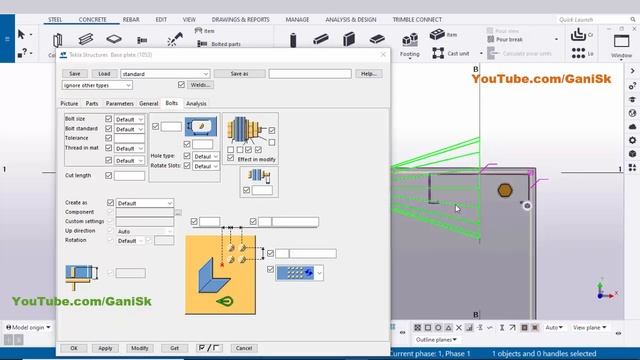Switch to the Analysis tab
This screenshot has width=640, height=360.
[196, 104]
